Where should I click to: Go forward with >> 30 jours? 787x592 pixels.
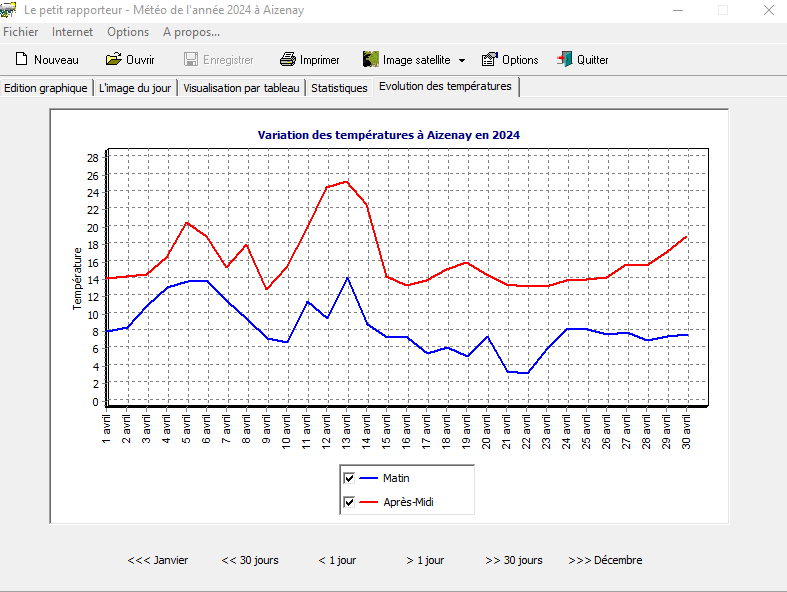coord(514,560)
